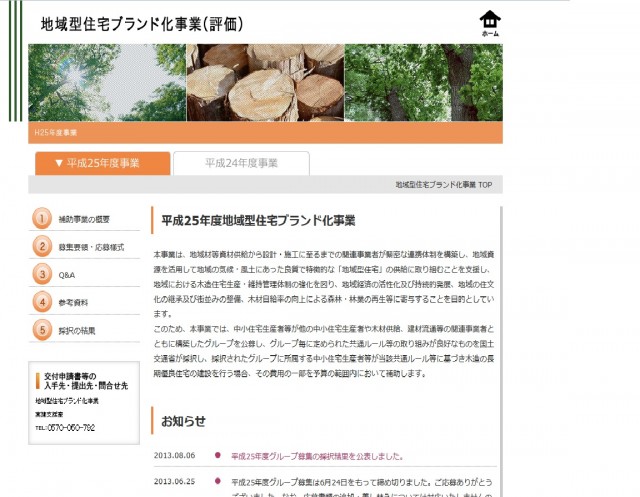Click the green trees banner image at right

click(x=423, y=82)
